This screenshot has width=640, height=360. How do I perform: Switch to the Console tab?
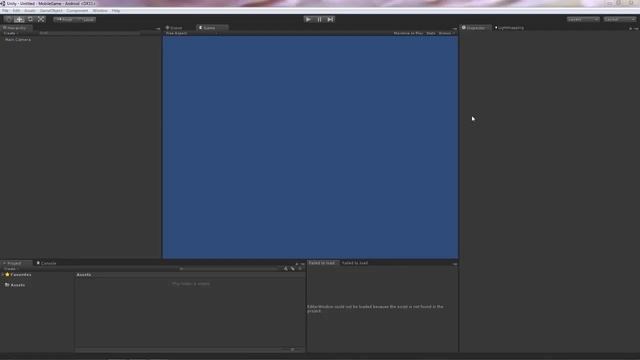tap(47, 263)
